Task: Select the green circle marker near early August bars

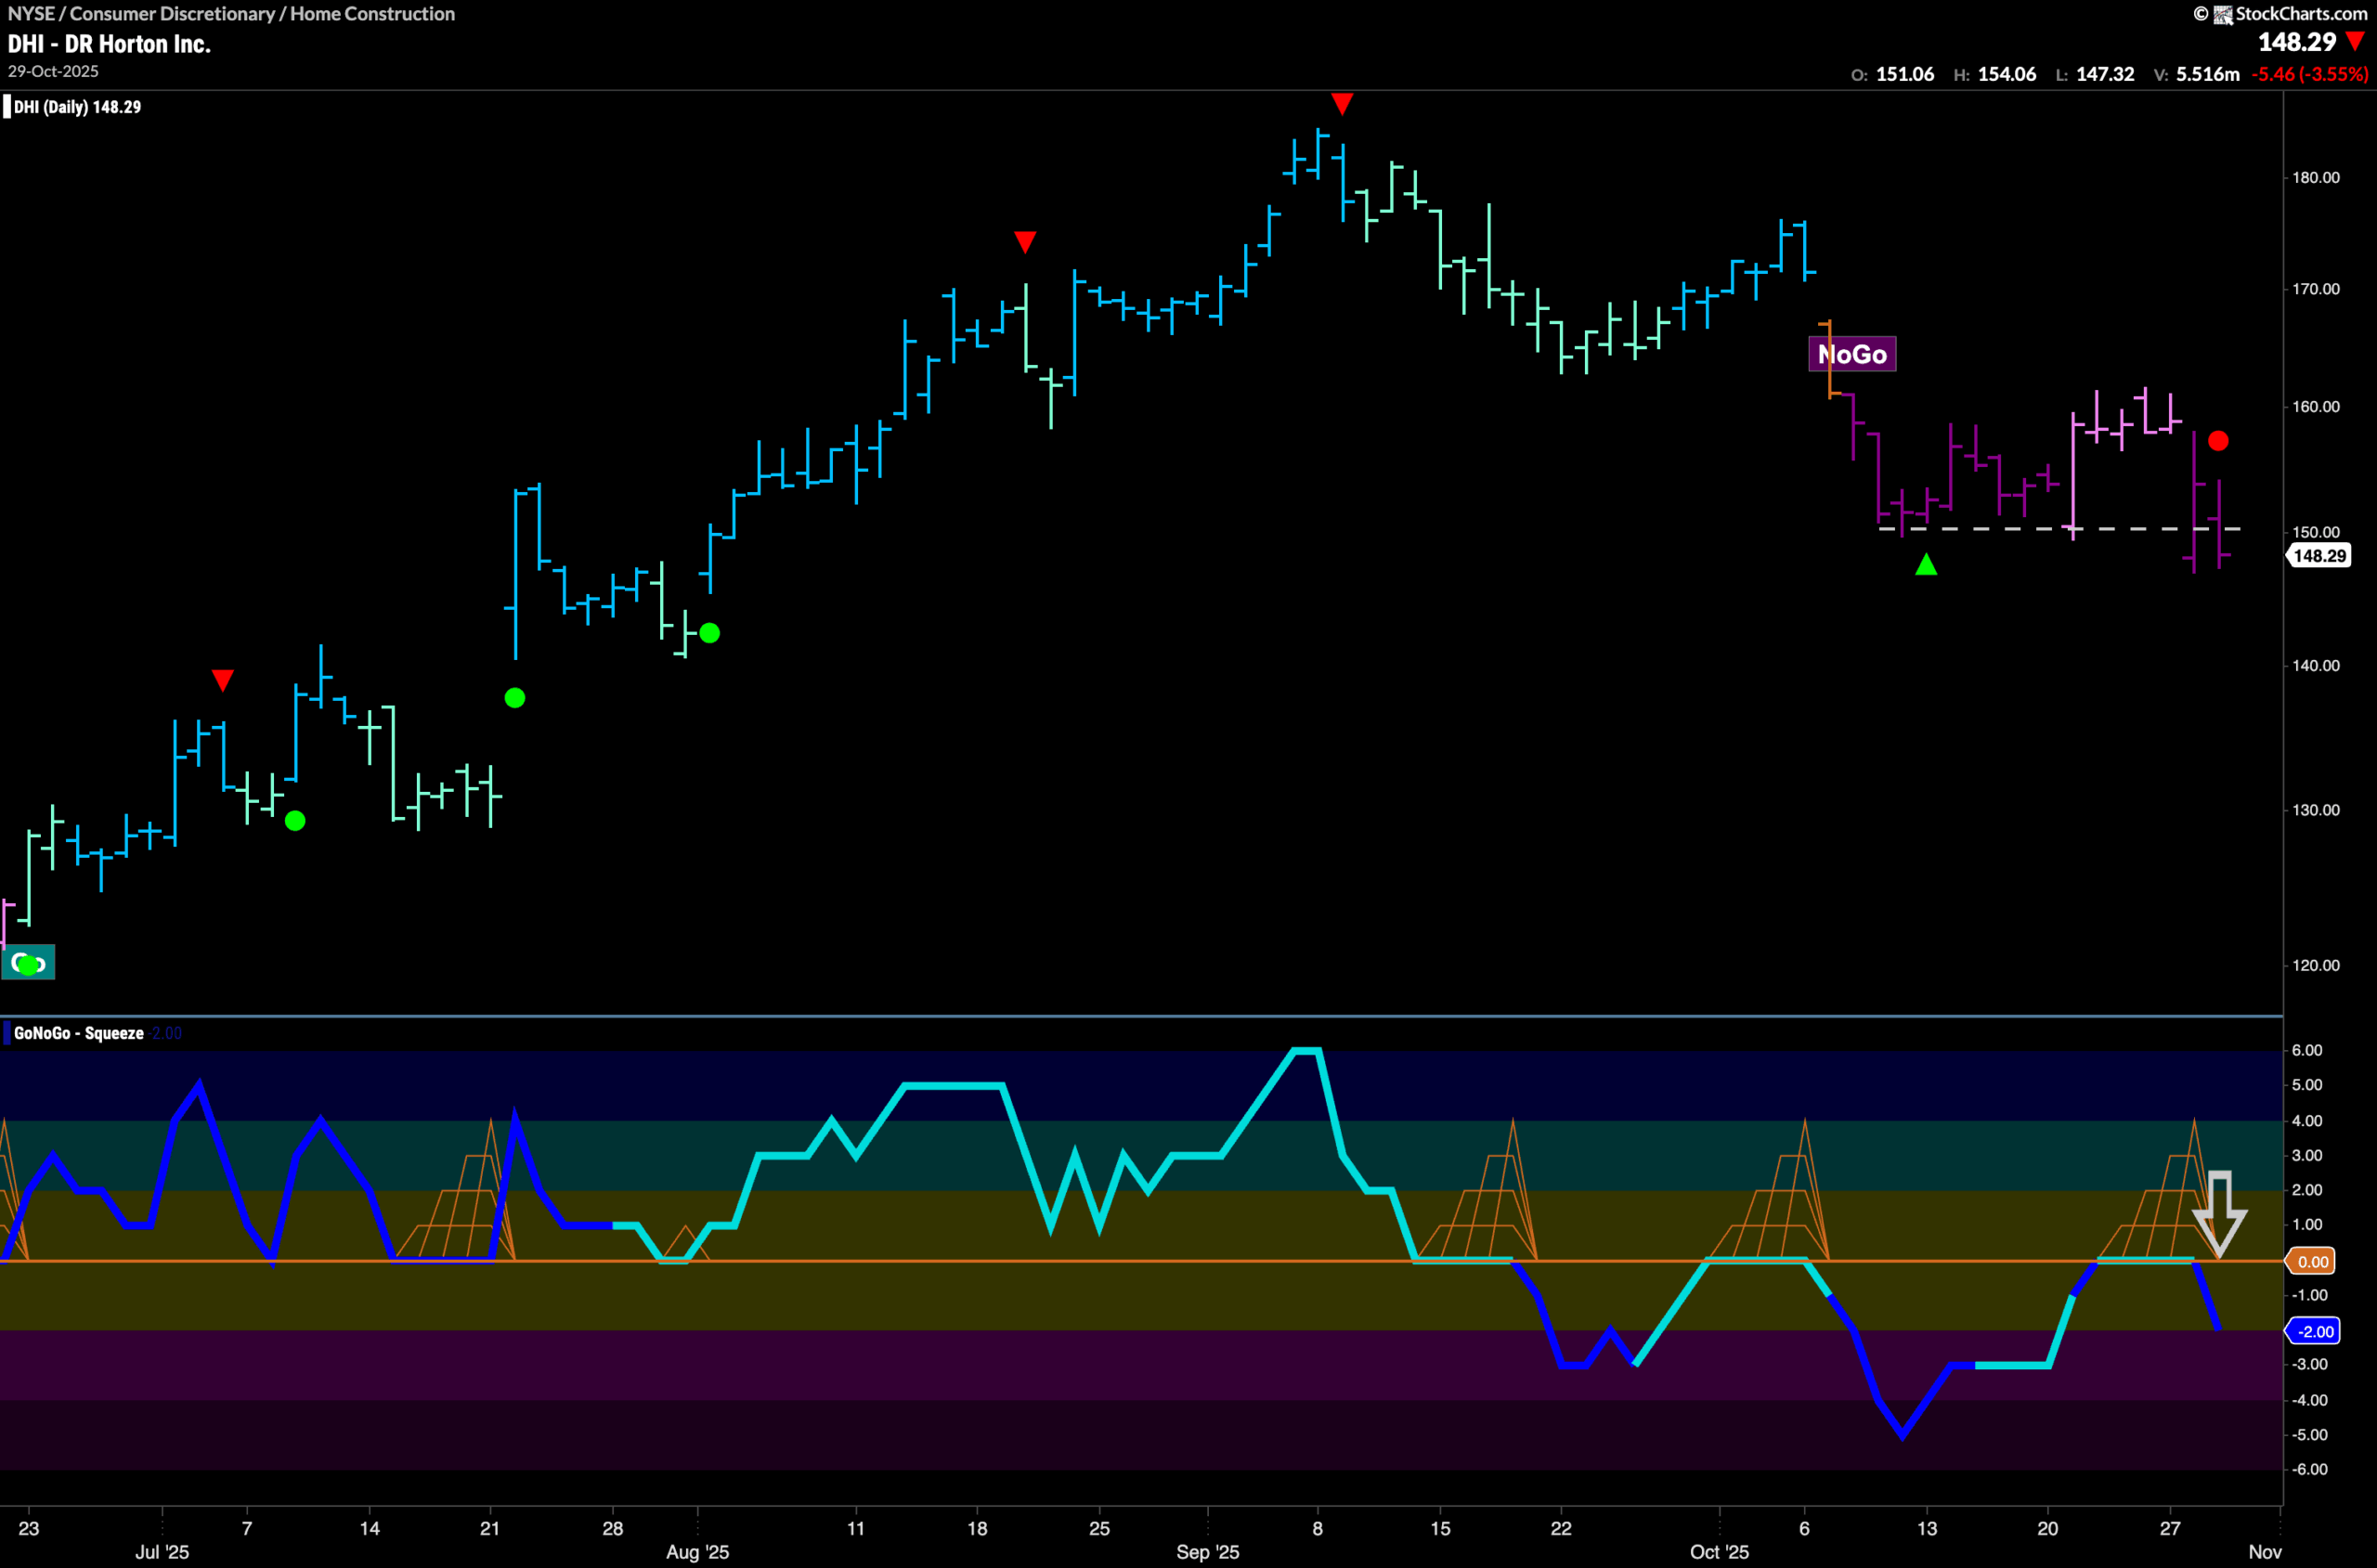Action: (x=711, y=632)
